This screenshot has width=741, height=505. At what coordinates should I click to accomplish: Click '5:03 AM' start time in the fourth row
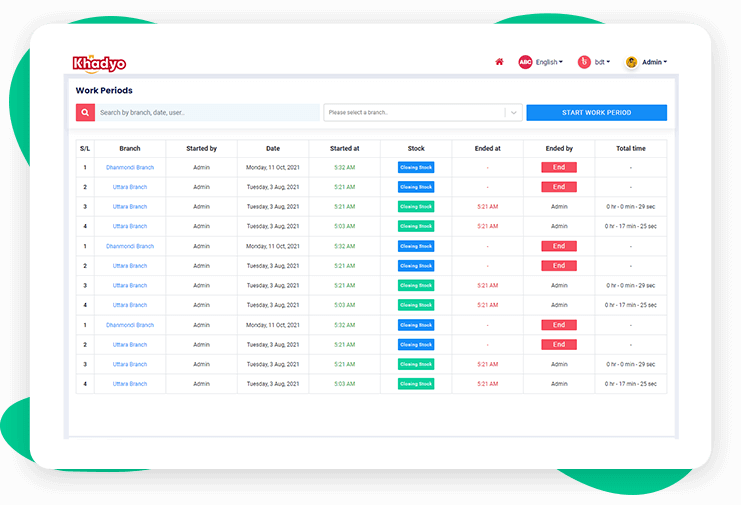(345, 226)
